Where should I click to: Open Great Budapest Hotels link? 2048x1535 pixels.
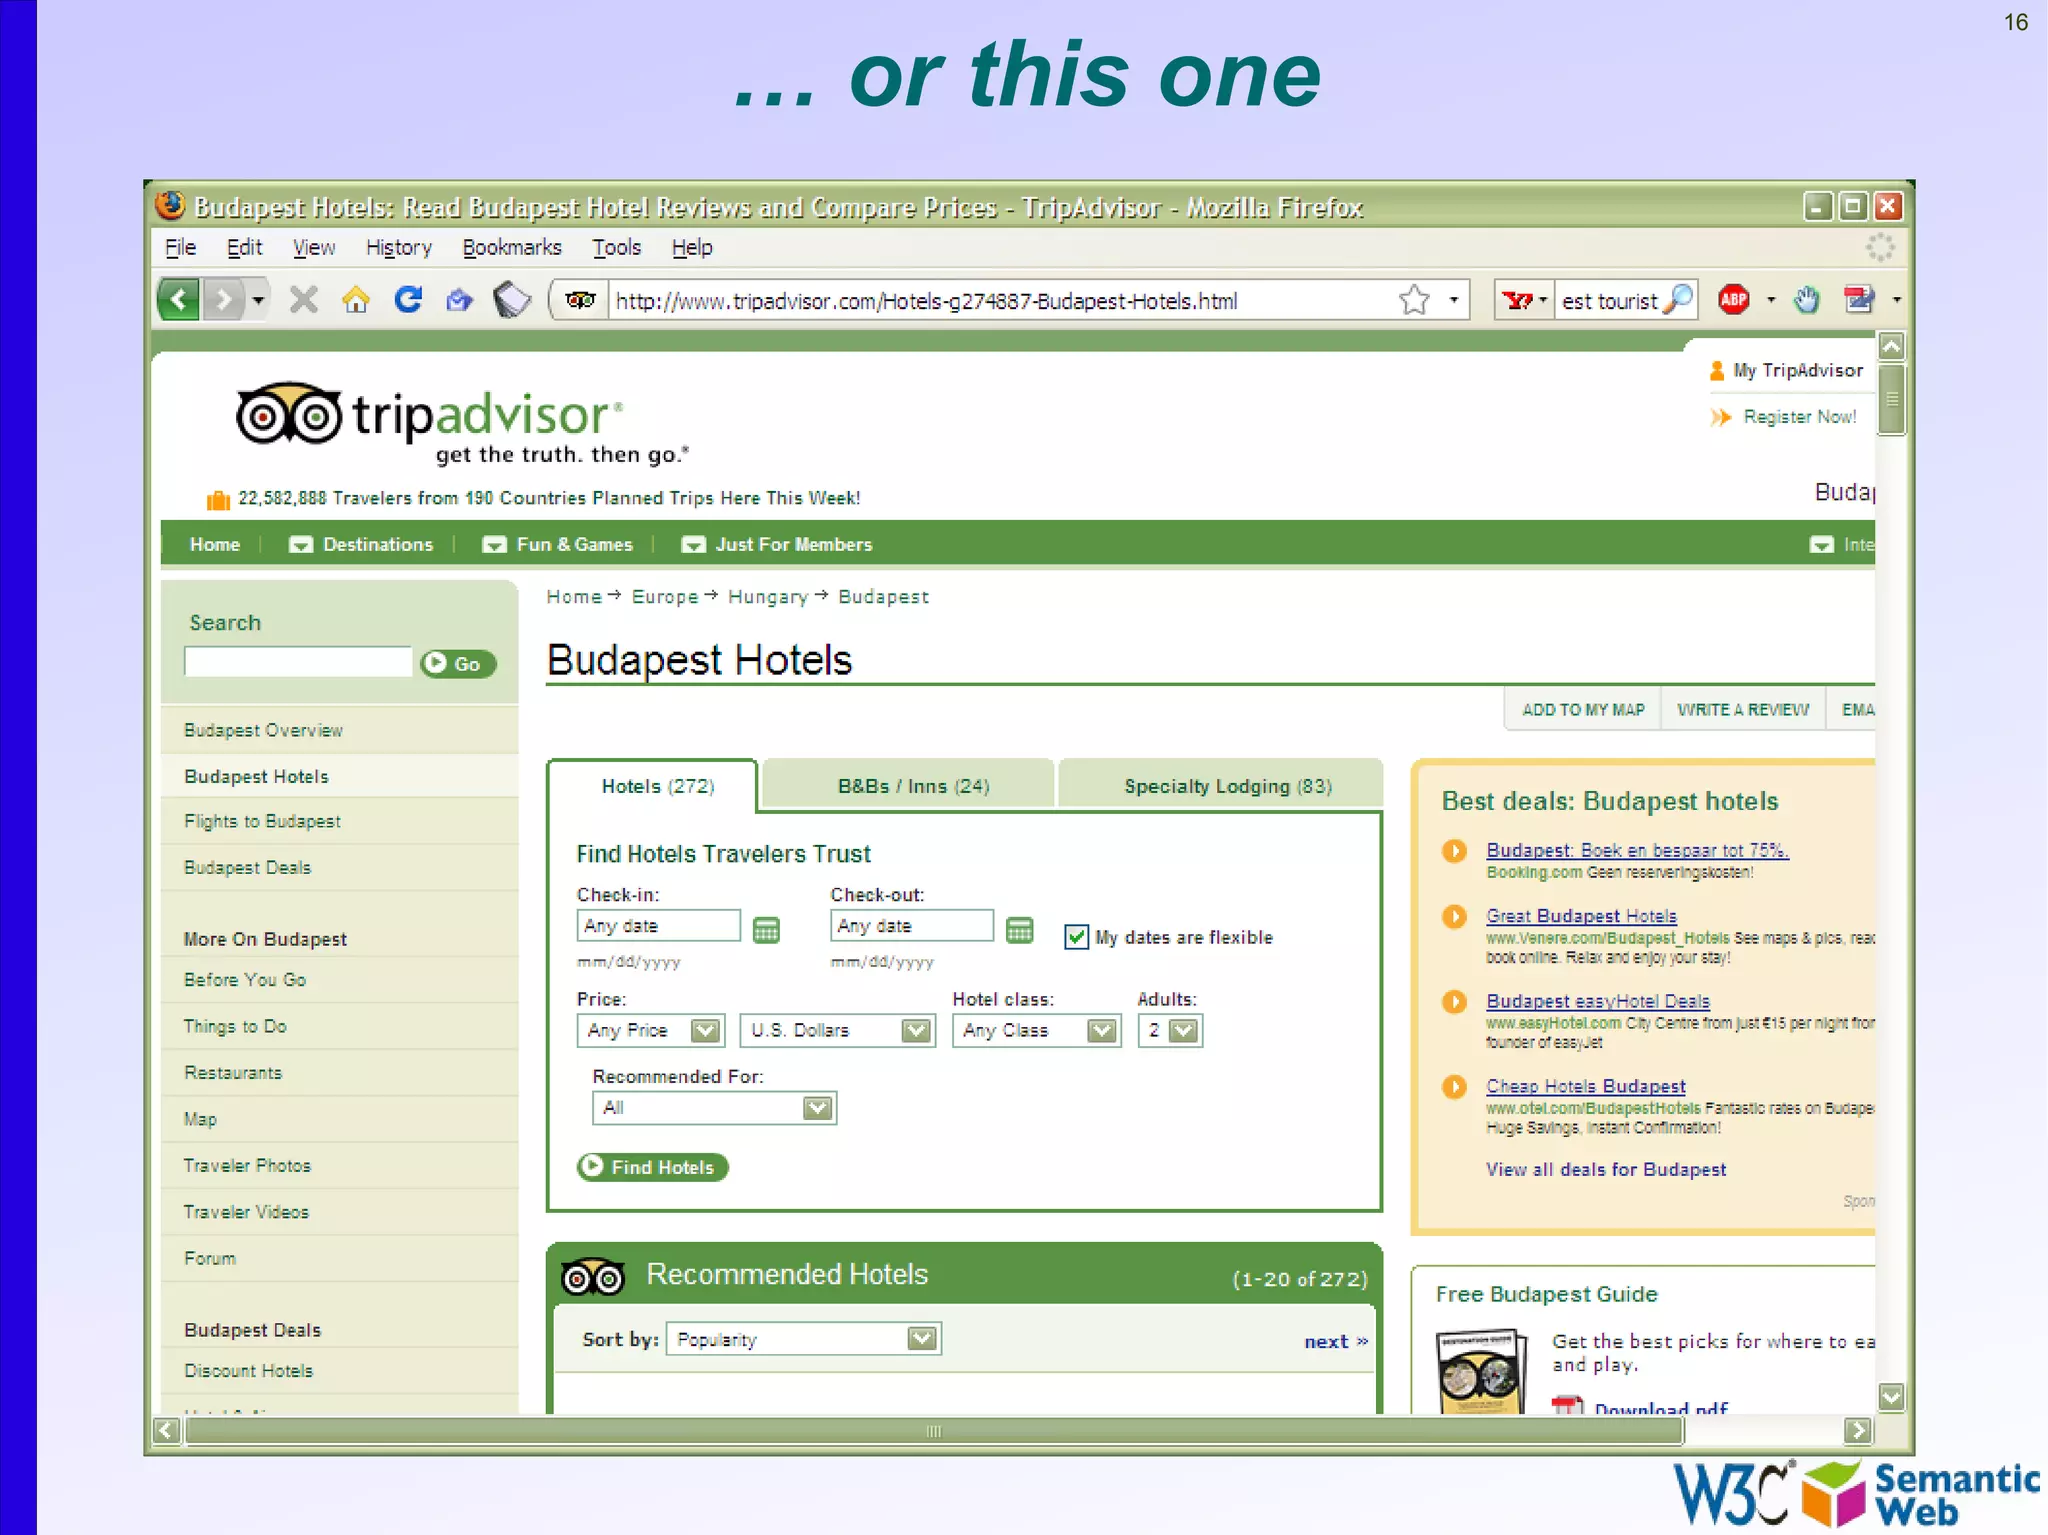1580,916
